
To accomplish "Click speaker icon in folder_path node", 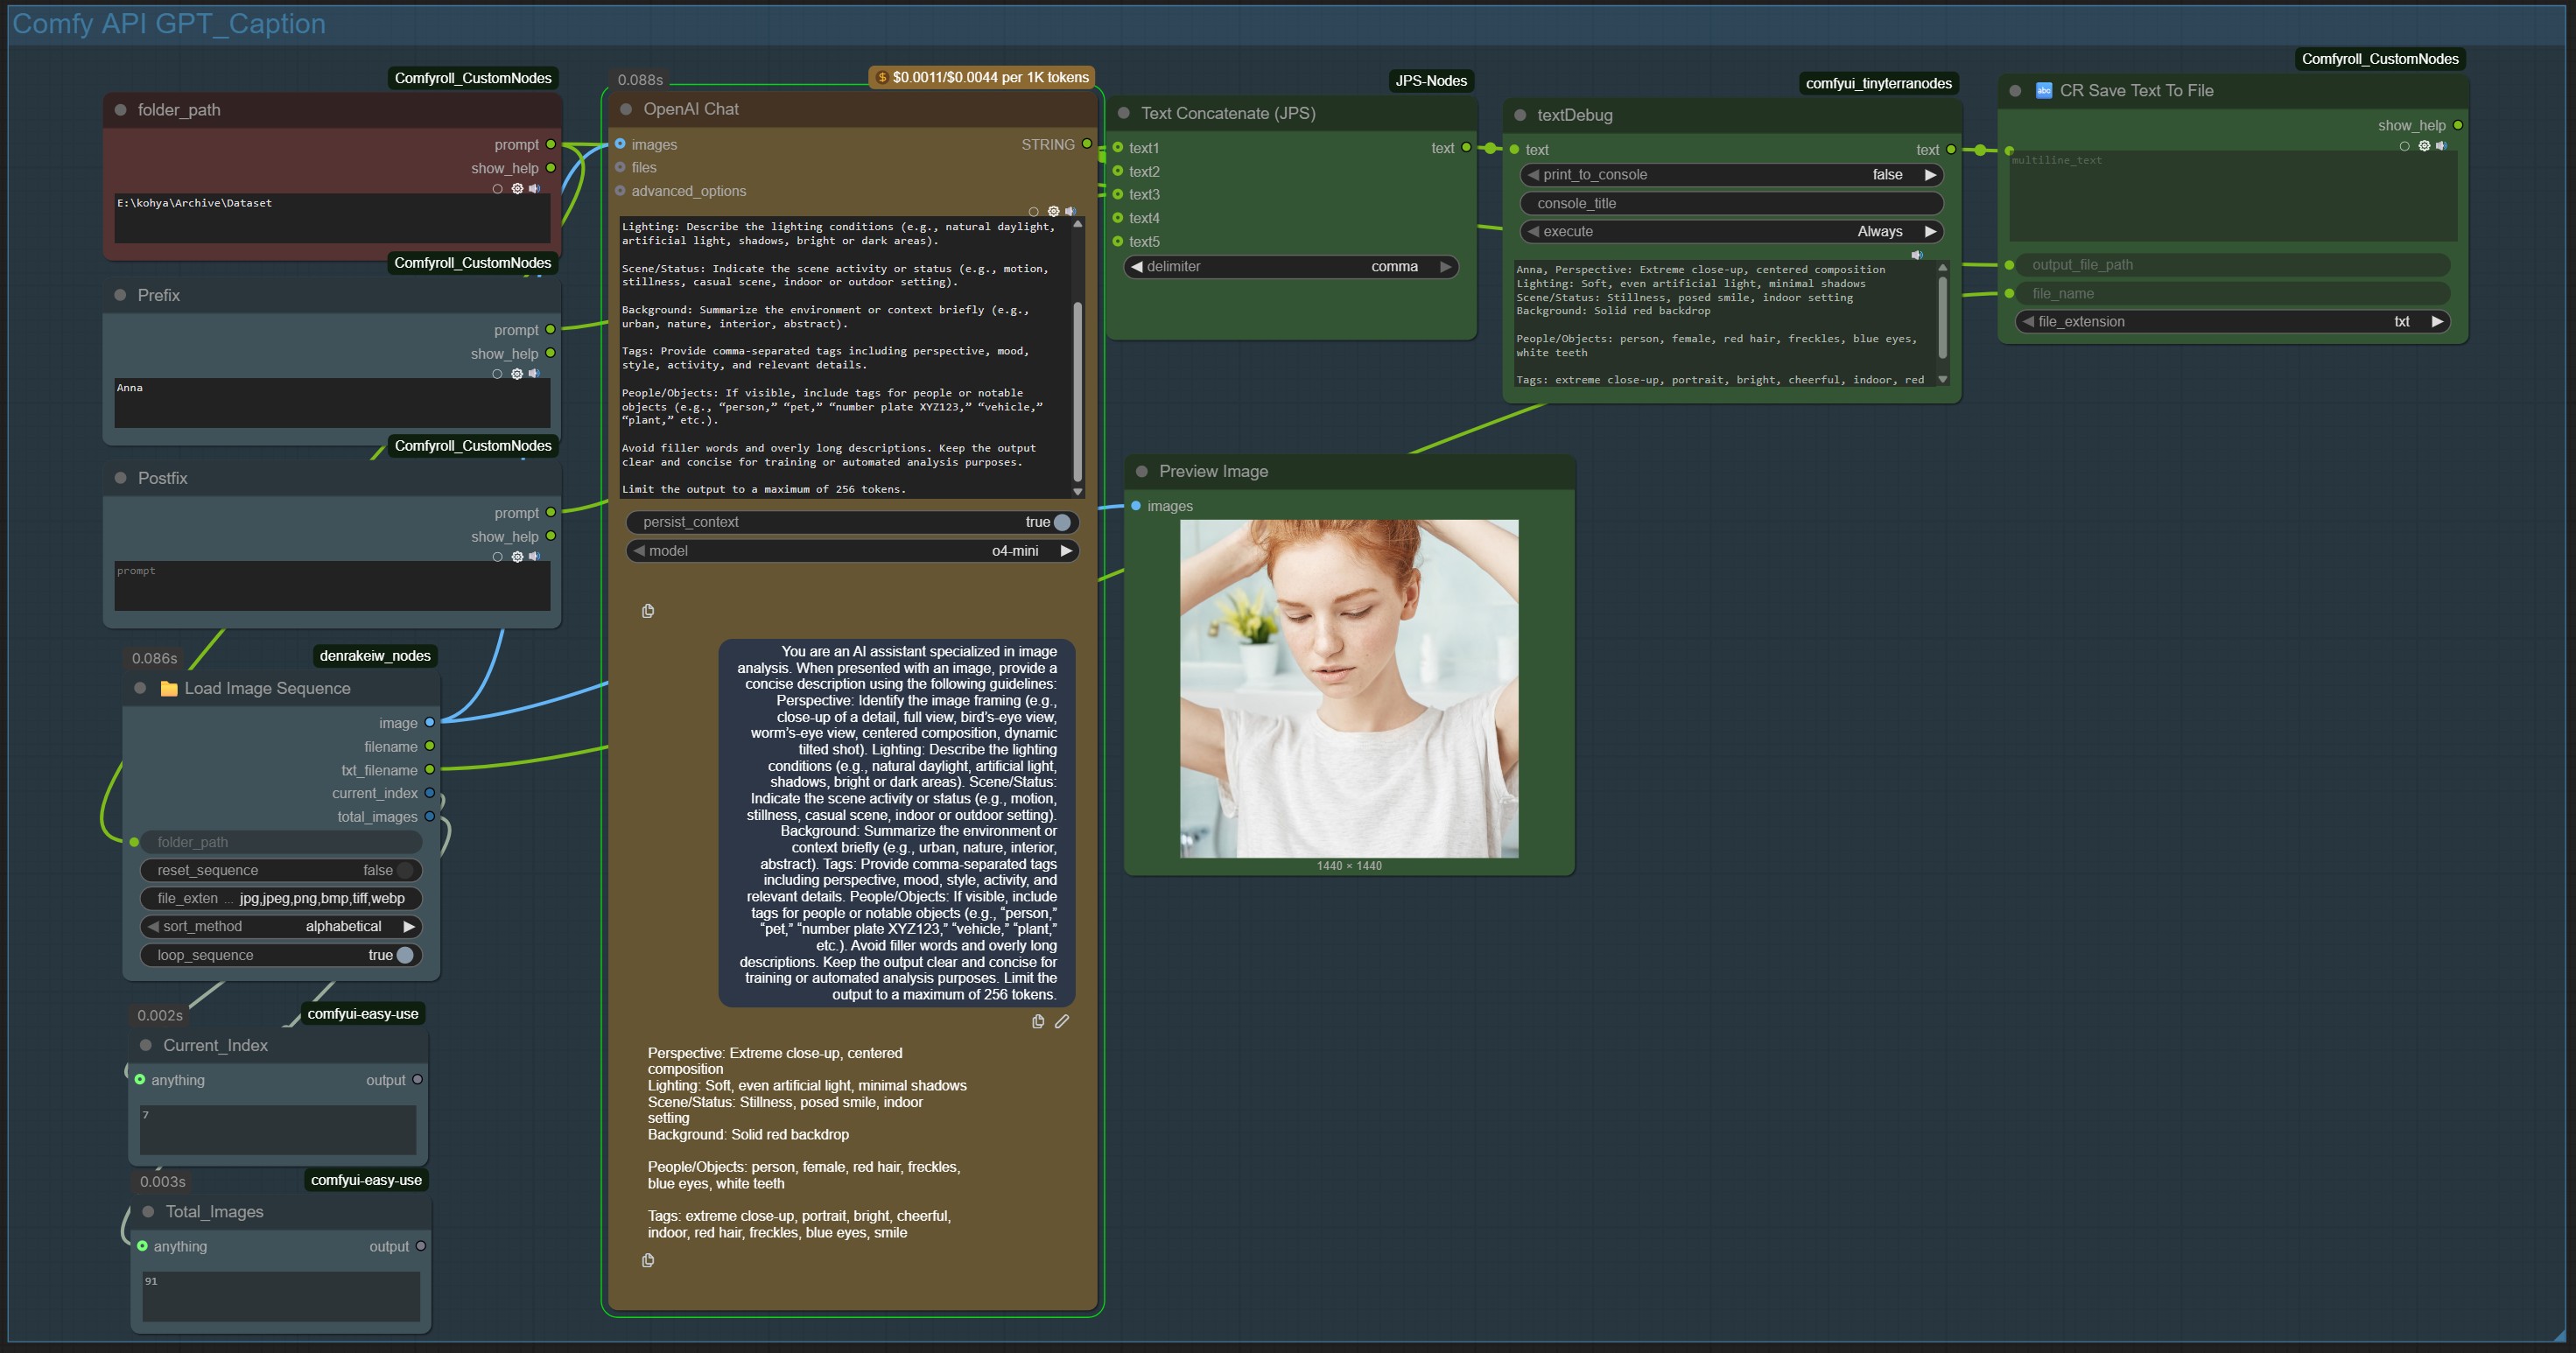I will point(535,188).
